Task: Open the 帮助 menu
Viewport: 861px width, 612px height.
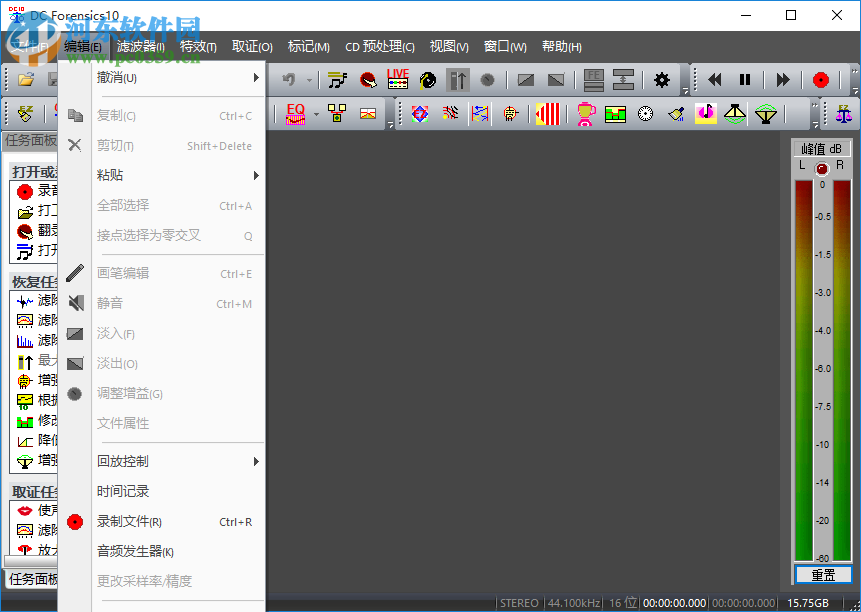Action: (561, 47)
